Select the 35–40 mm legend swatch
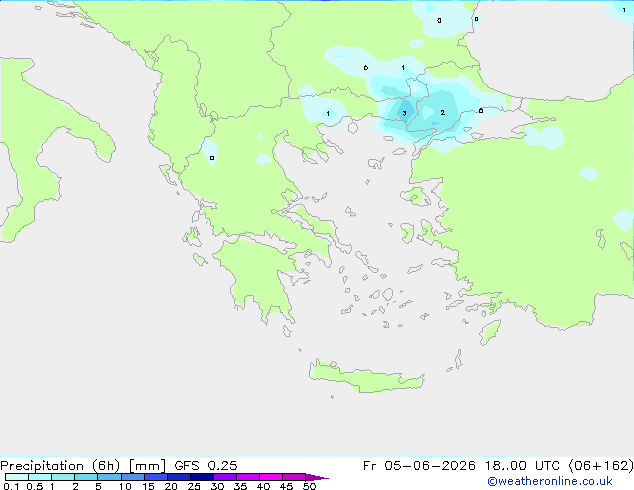Viewport: 634px width, 490px height. tap(247, 477)
